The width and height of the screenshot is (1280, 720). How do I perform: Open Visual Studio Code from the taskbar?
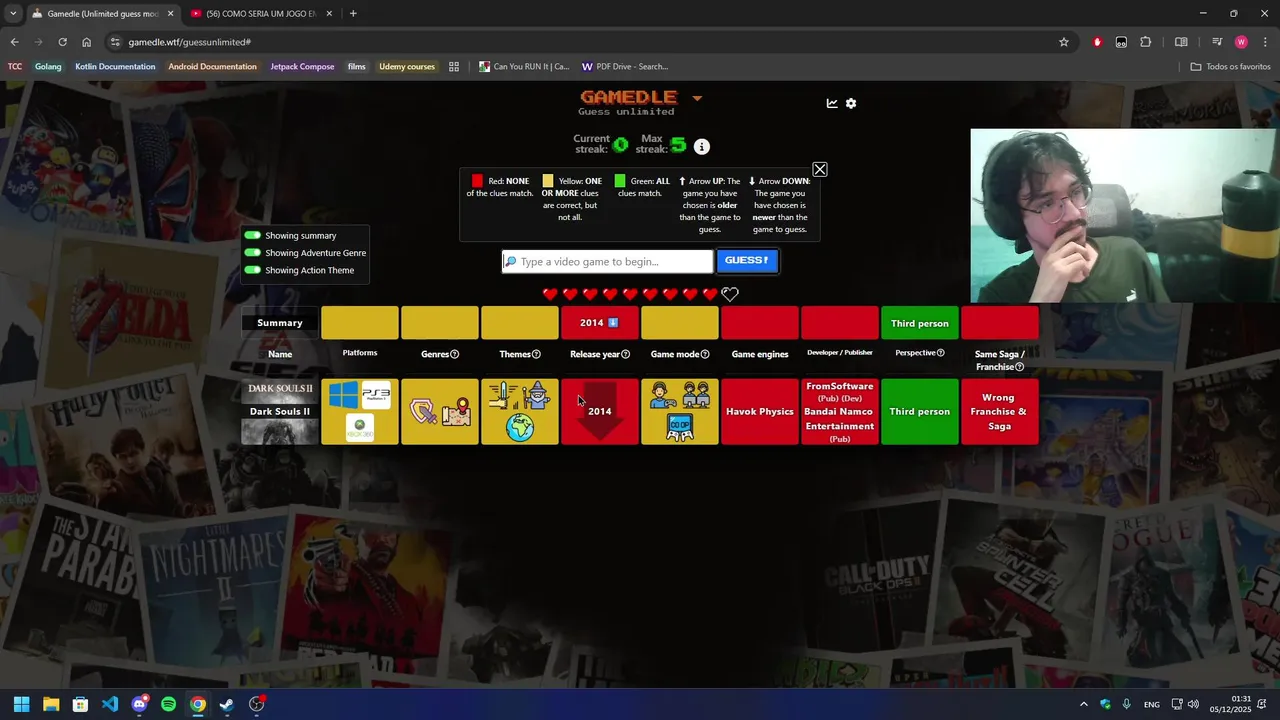110,704
